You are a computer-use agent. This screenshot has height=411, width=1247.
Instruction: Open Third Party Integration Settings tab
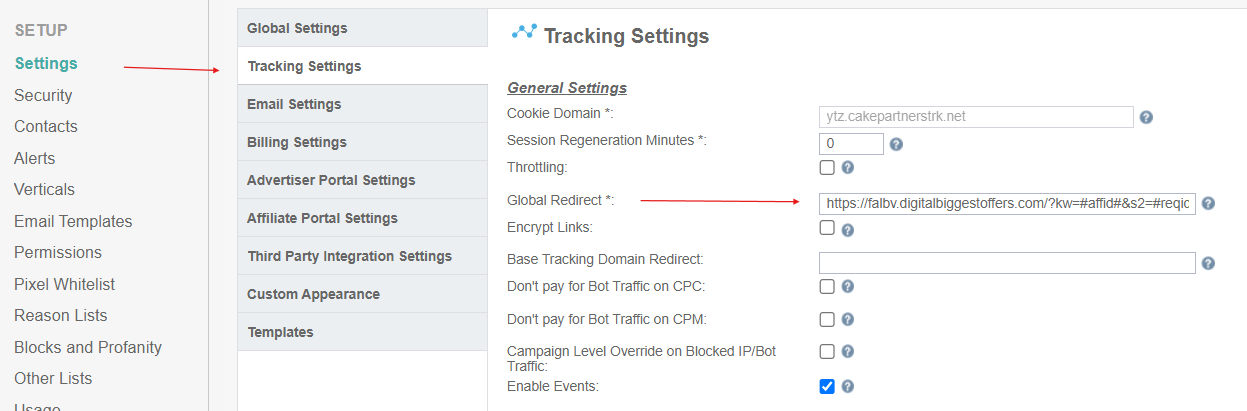point(349,256)
